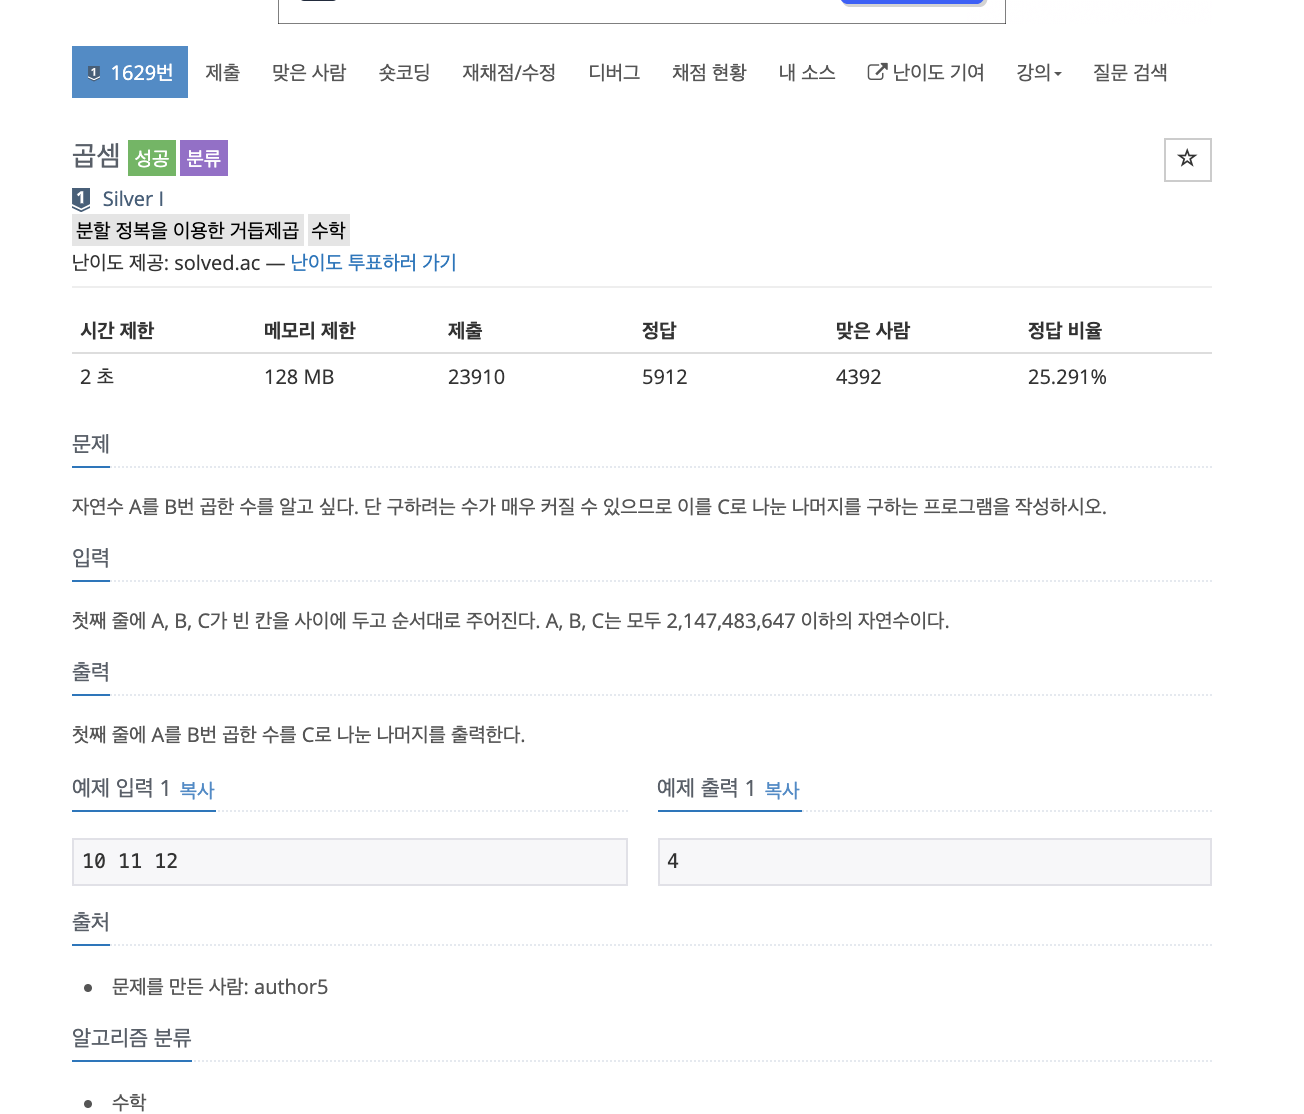
Task: Click the star favorite icon
Action: 1187,159
